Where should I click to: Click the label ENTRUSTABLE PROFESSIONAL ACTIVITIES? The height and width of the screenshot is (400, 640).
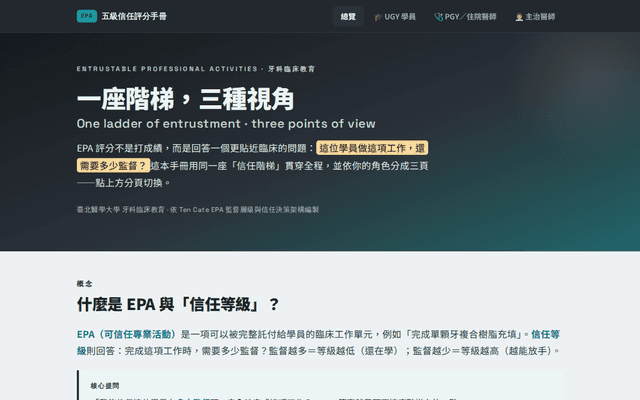coord(167,69)
